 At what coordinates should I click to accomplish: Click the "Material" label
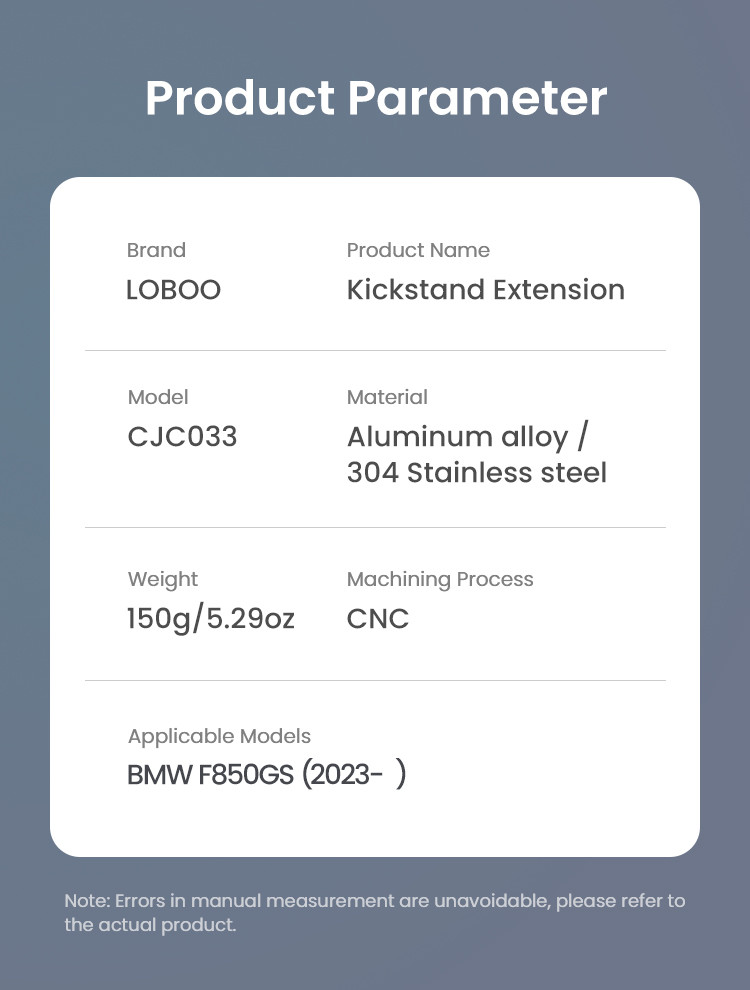click(x=387, y=397)
